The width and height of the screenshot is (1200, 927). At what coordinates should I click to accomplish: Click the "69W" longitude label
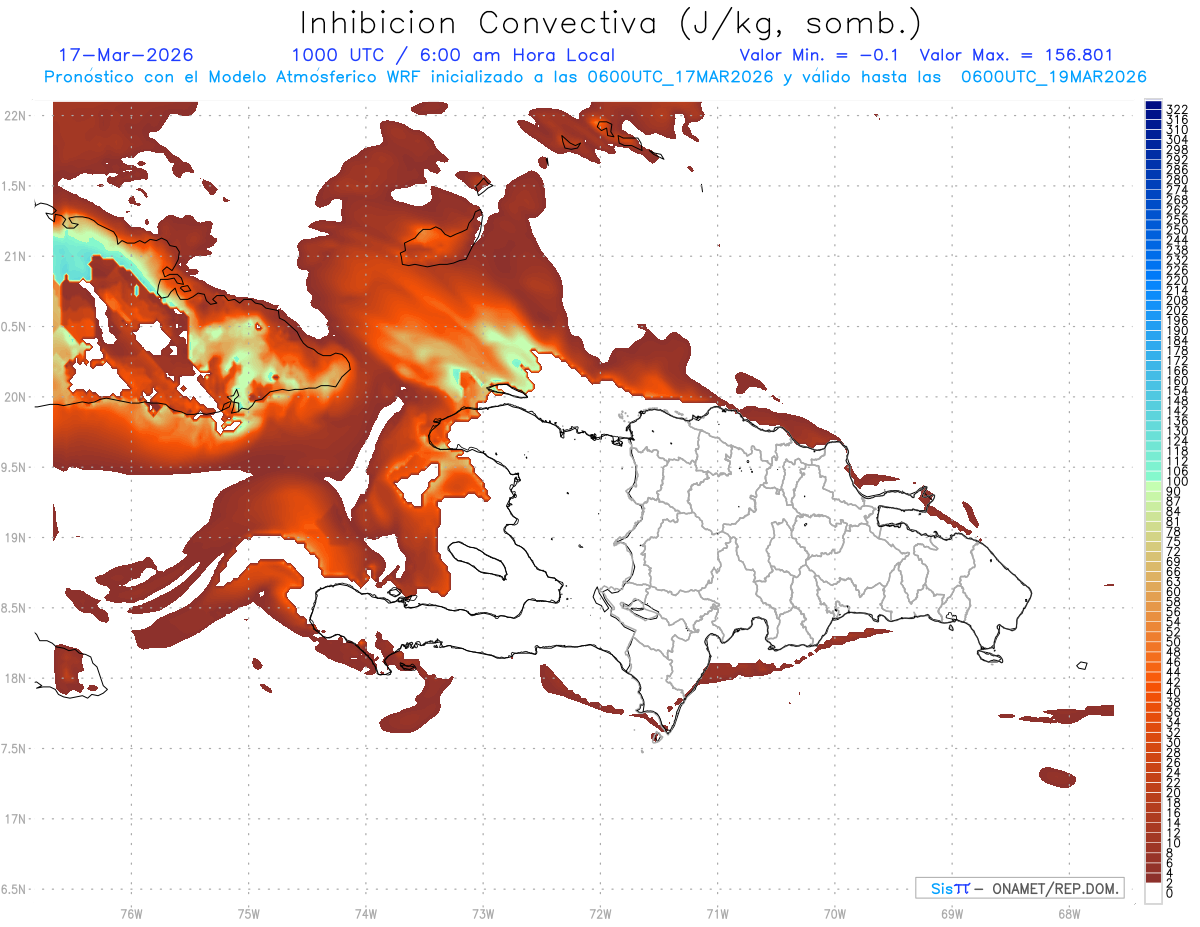[952, 913]
